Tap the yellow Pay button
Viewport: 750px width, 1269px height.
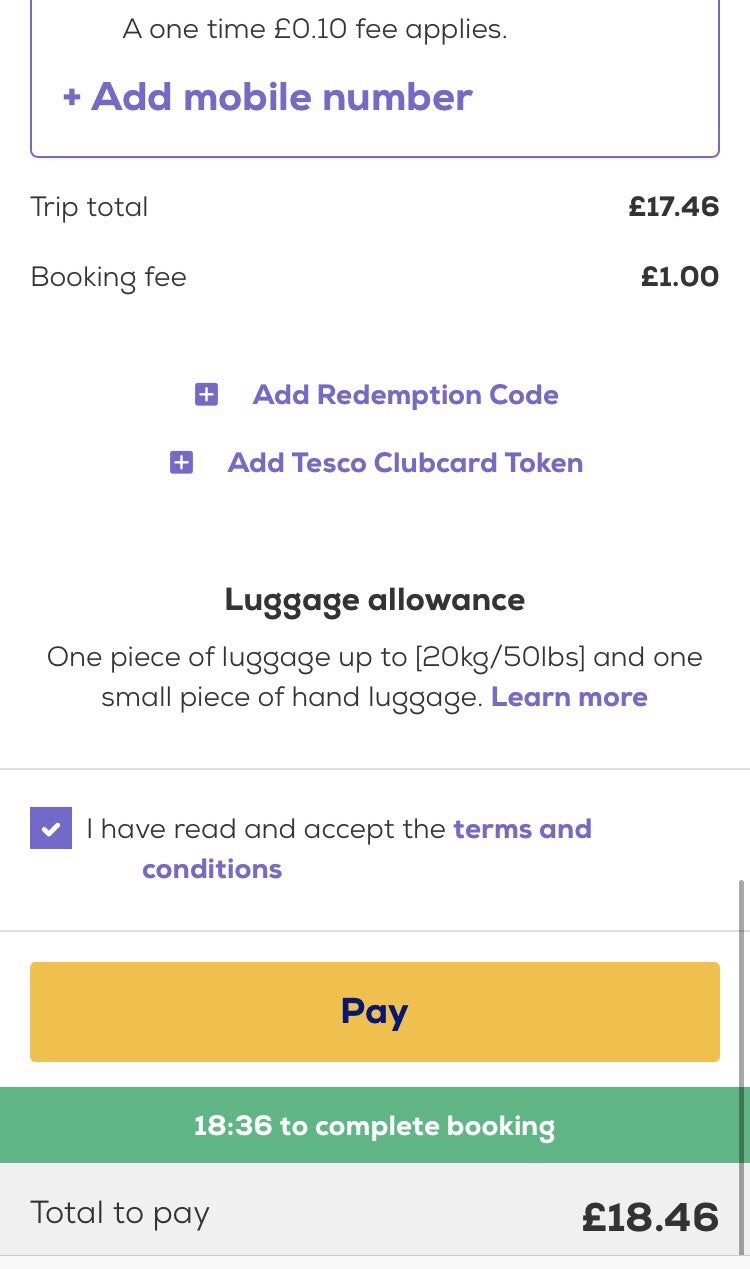point(375,1011)
